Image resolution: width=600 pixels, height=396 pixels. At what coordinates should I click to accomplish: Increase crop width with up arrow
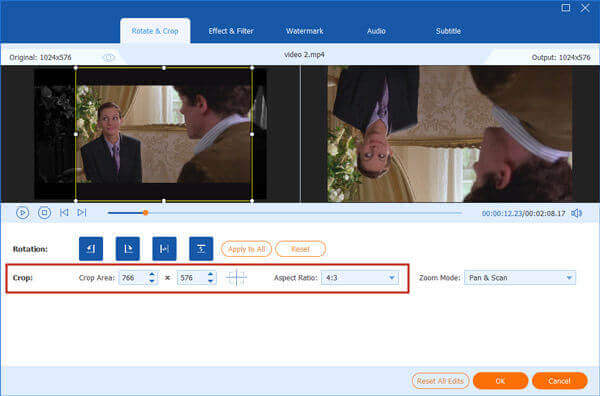[x=152, y=274]
